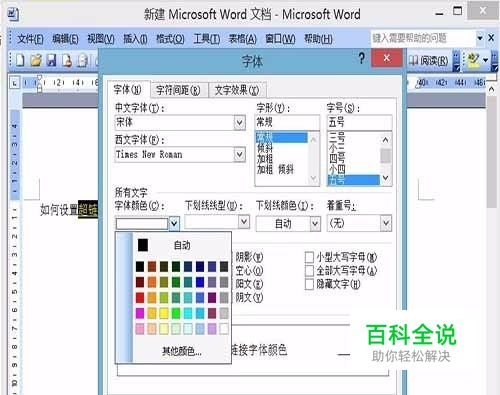Image resolution: width=500 pixels, height=395 pixels.
Task: Click the Word document icon in title bar
Action: (13, 14)
